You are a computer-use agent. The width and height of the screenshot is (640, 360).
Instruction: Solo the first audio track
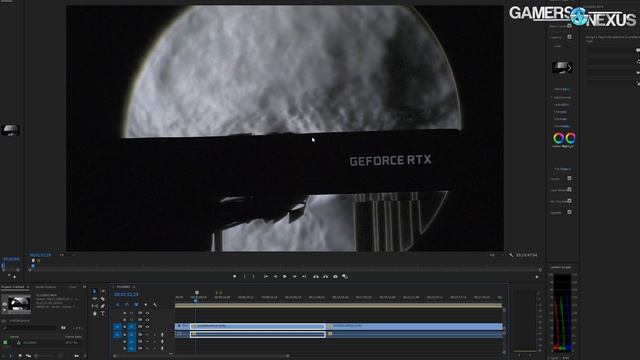154,335
